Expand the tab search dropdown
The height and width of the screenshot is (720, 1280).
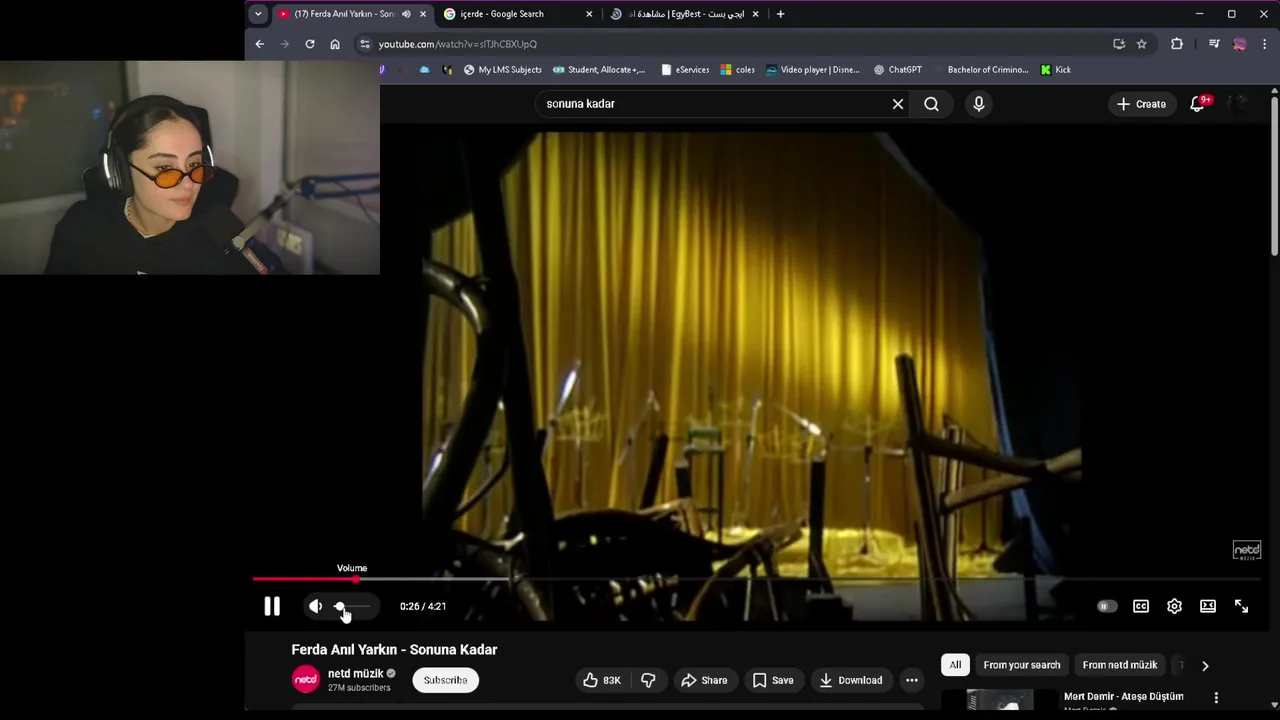pyautogui.click(x=258, y=14)
